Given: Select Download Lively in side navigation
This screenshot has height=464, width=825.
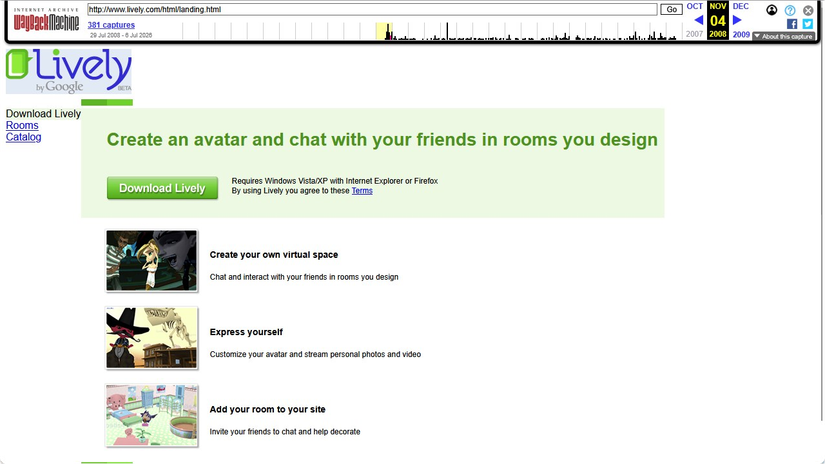Looking at the screenshot, I should [43, 114].
